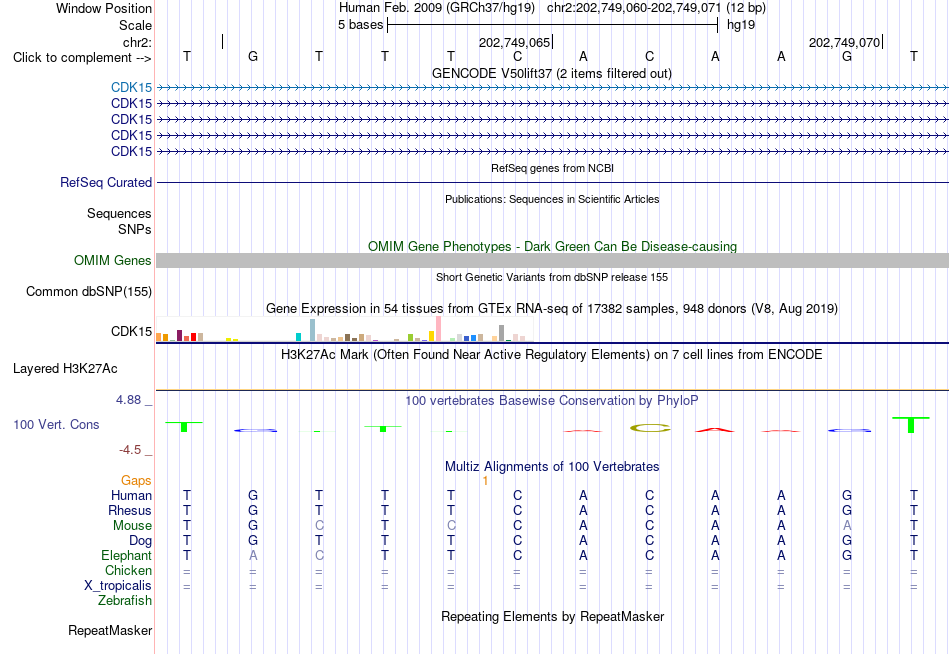Click the Layered H3K27Ac label
The image size is (950, 654).
(65, 369)
